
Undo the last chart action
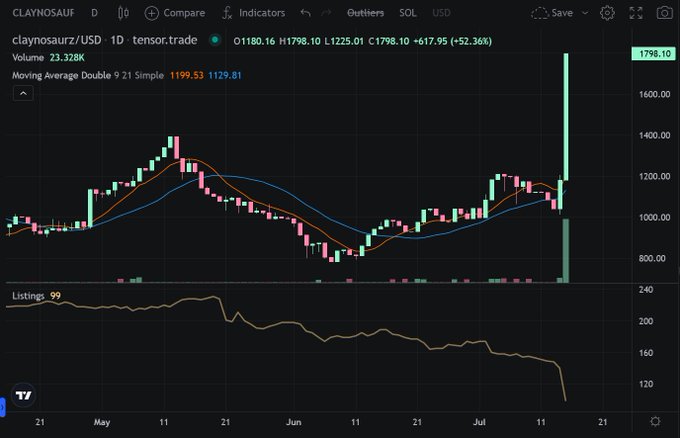[305, 13]
